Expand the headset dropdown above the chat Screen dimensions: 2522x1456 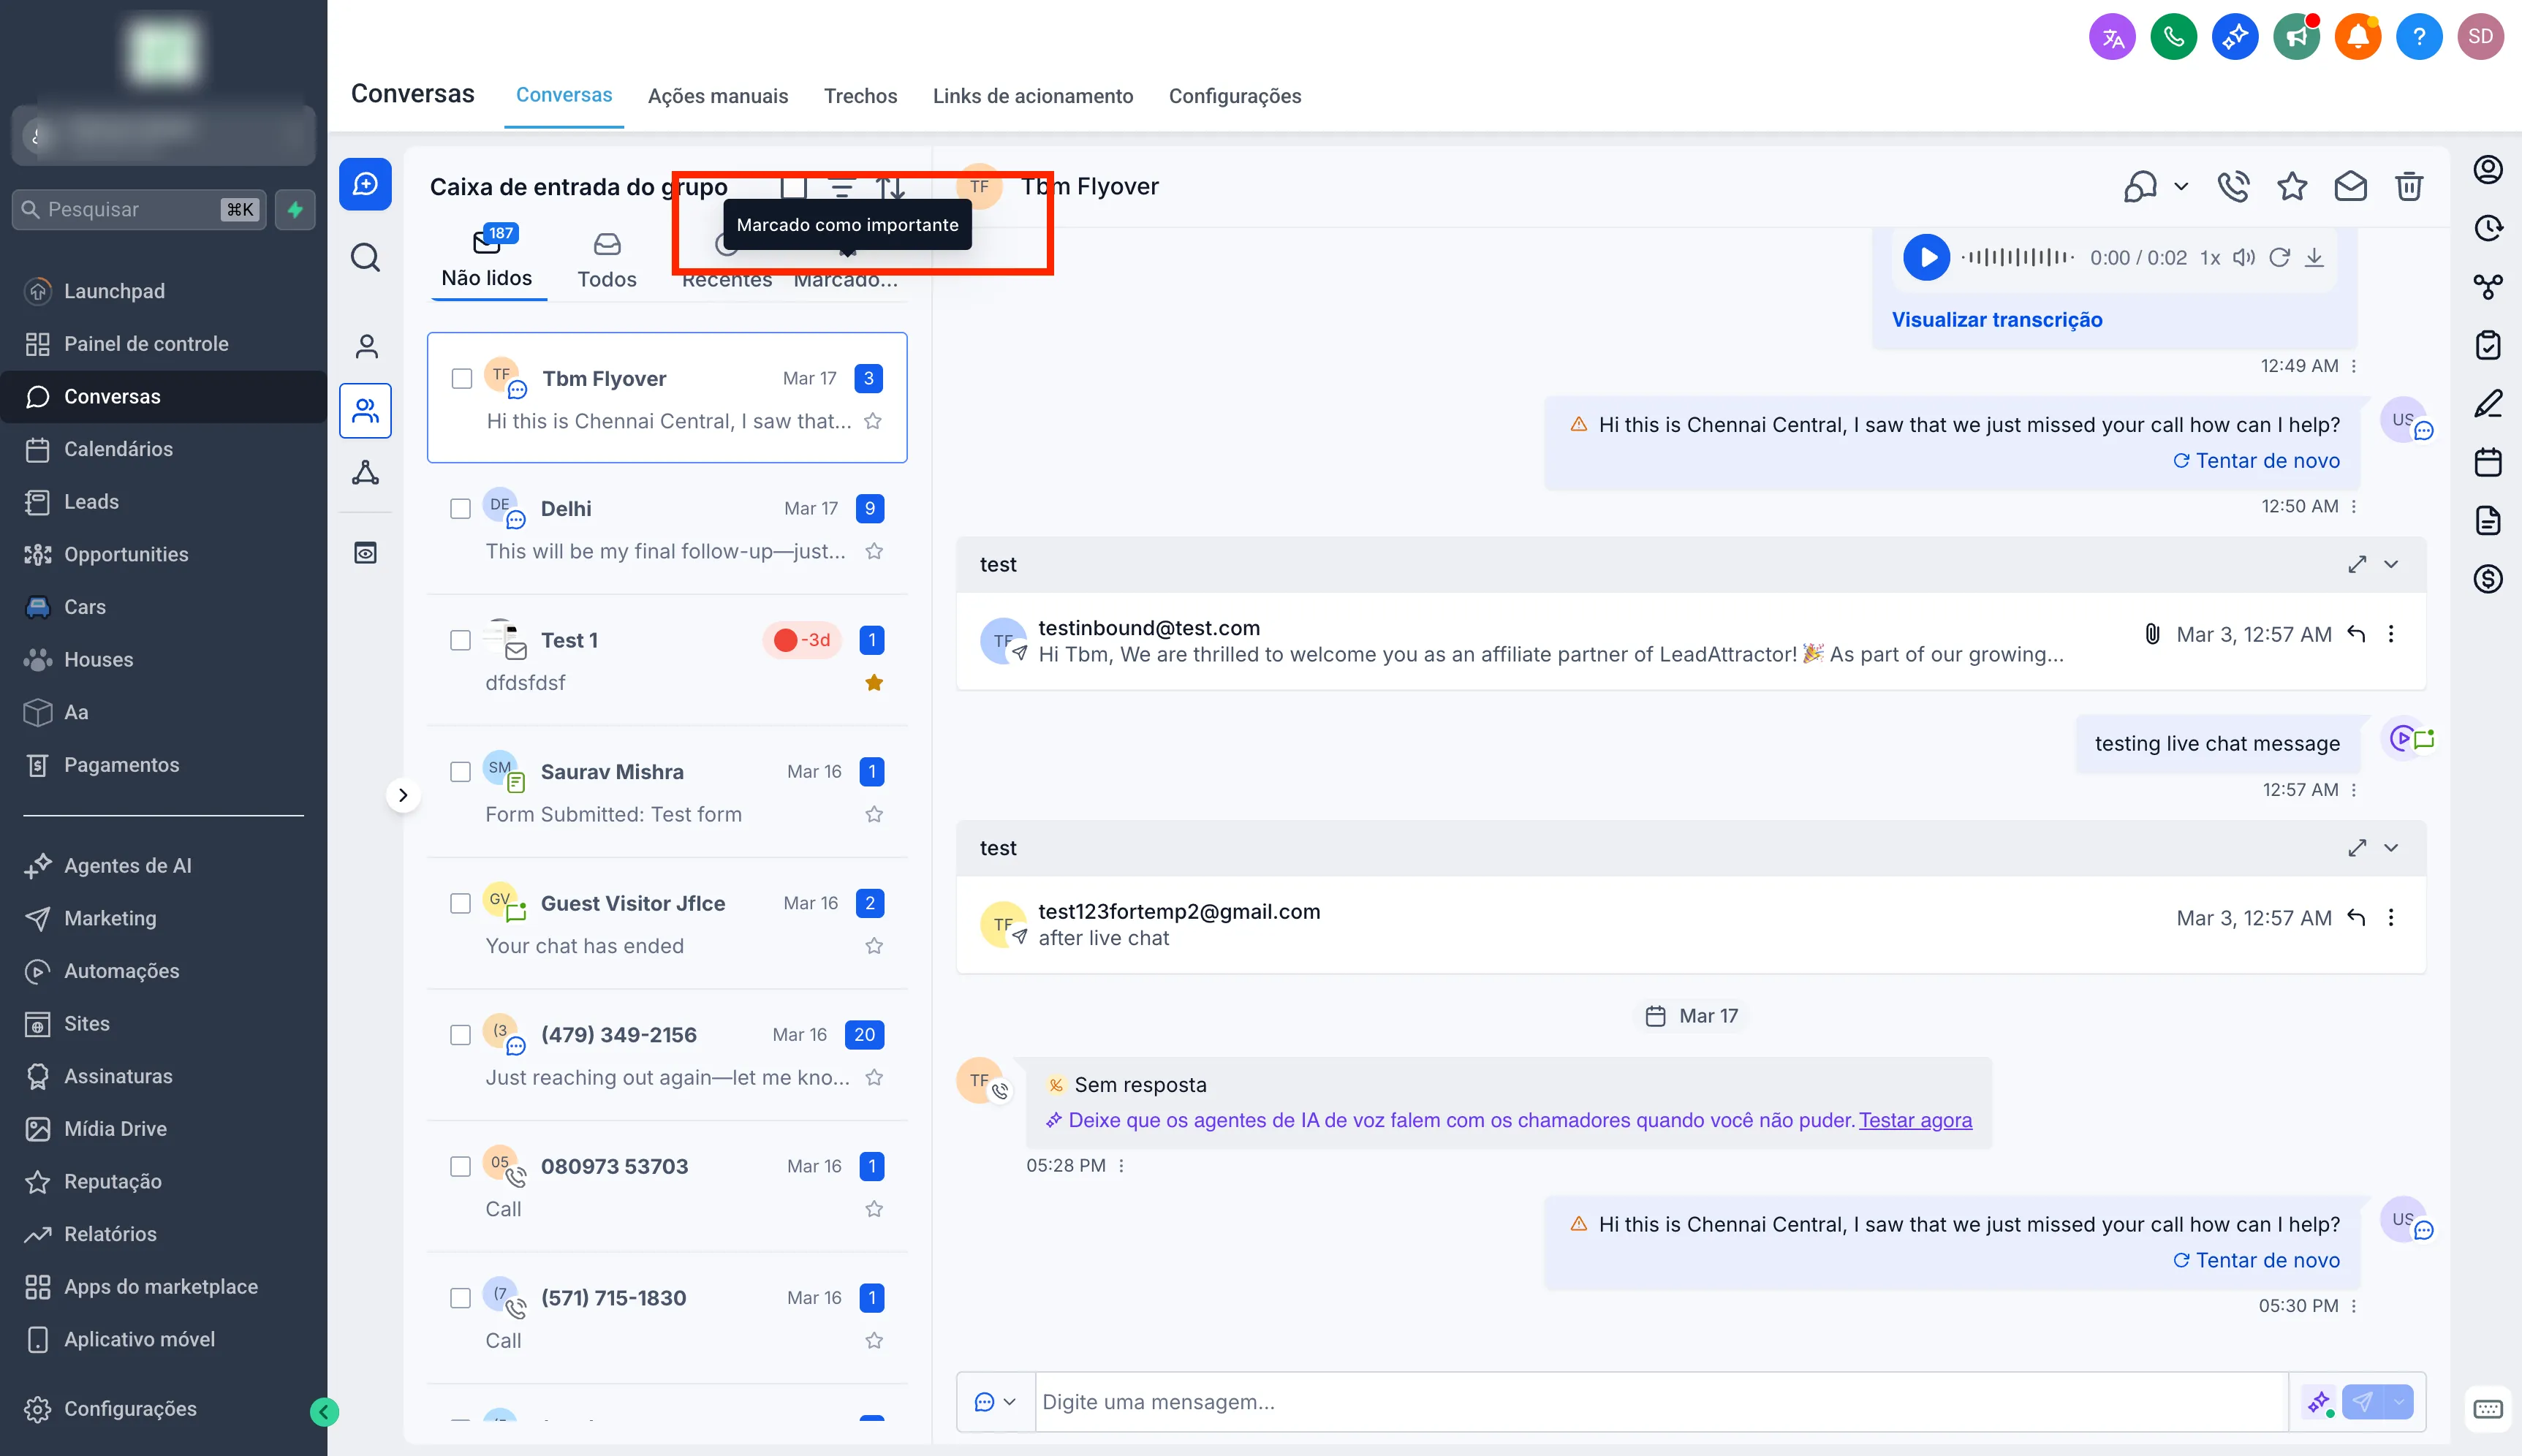point(2181,186)
